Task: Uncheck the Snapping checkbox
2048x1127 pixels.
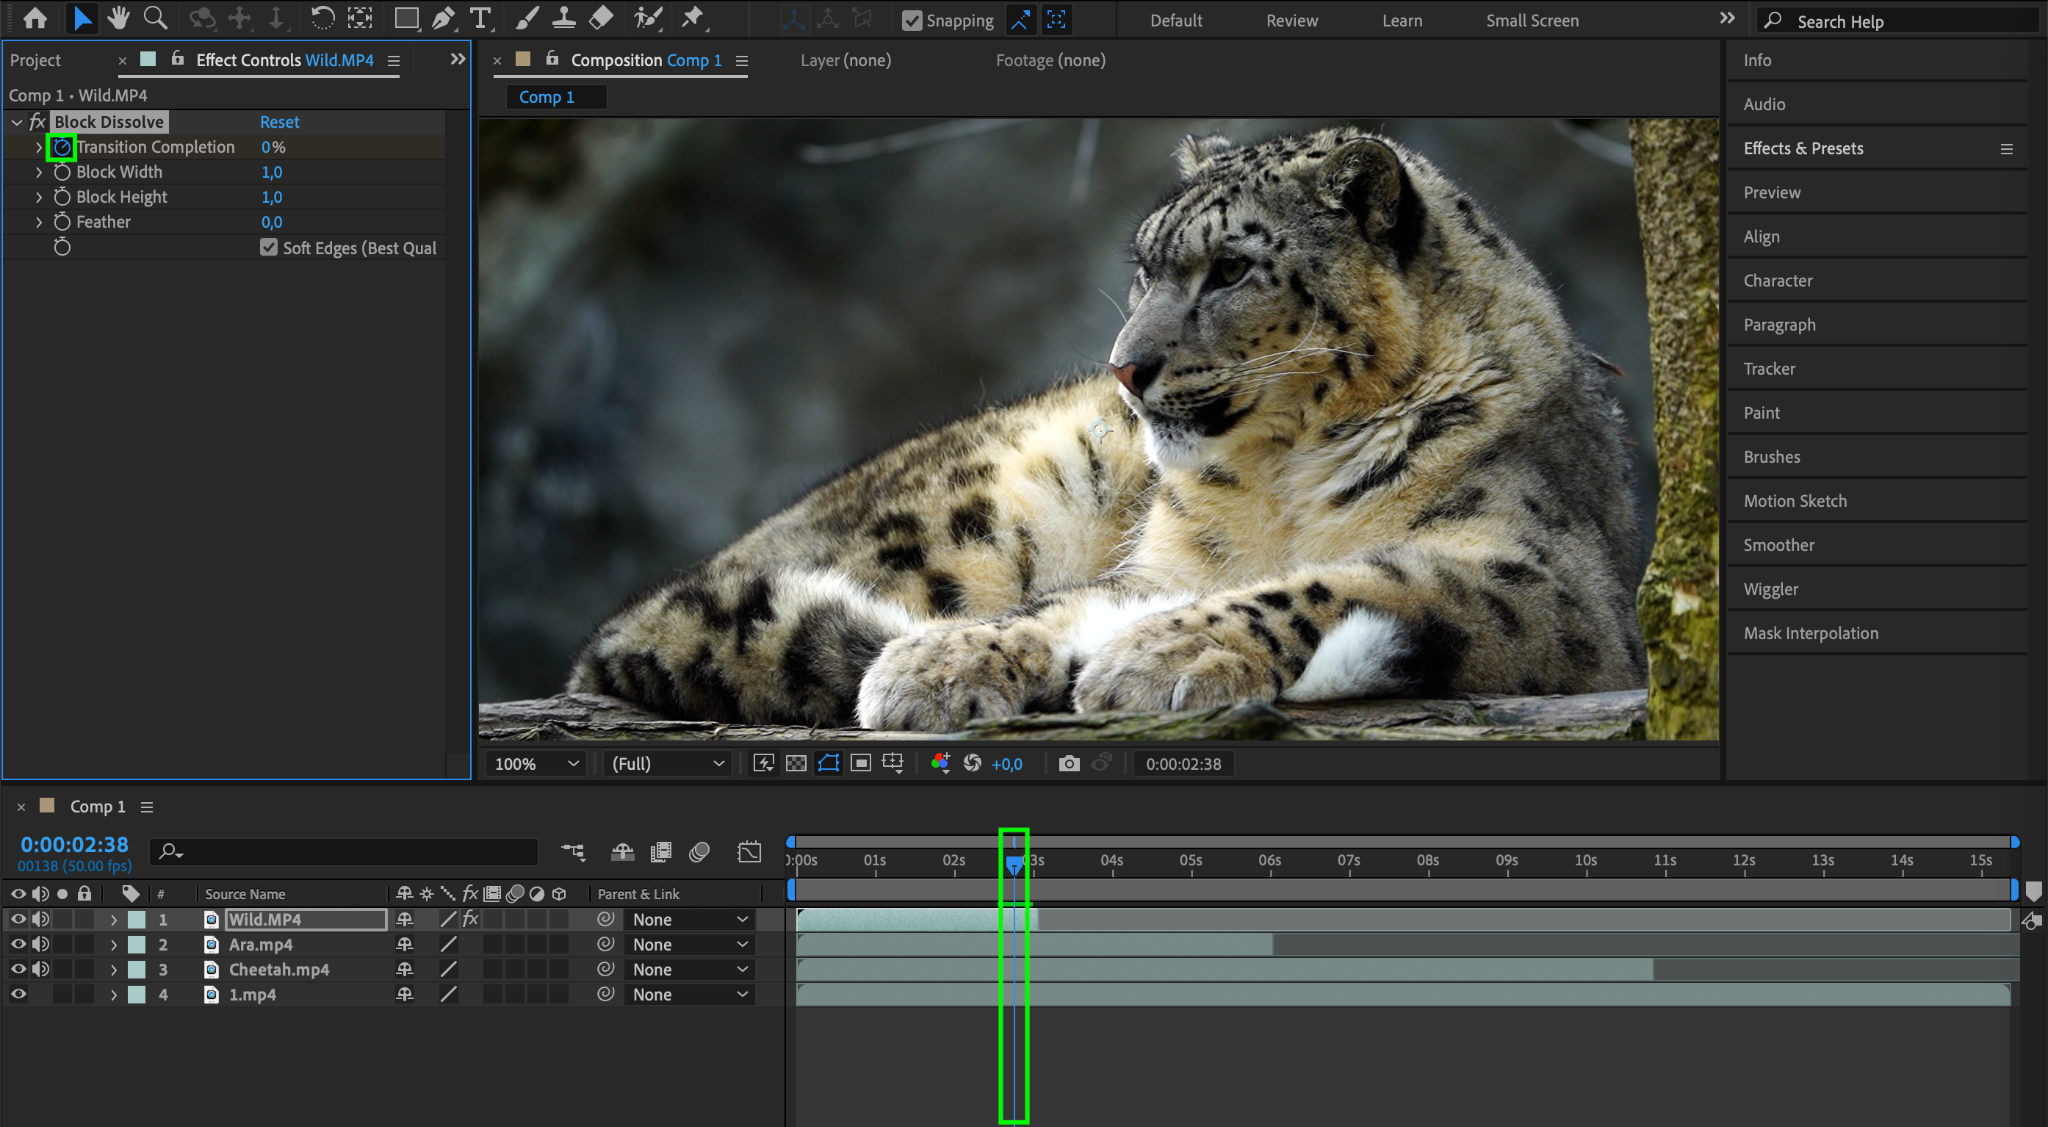Action: point(912,20)
